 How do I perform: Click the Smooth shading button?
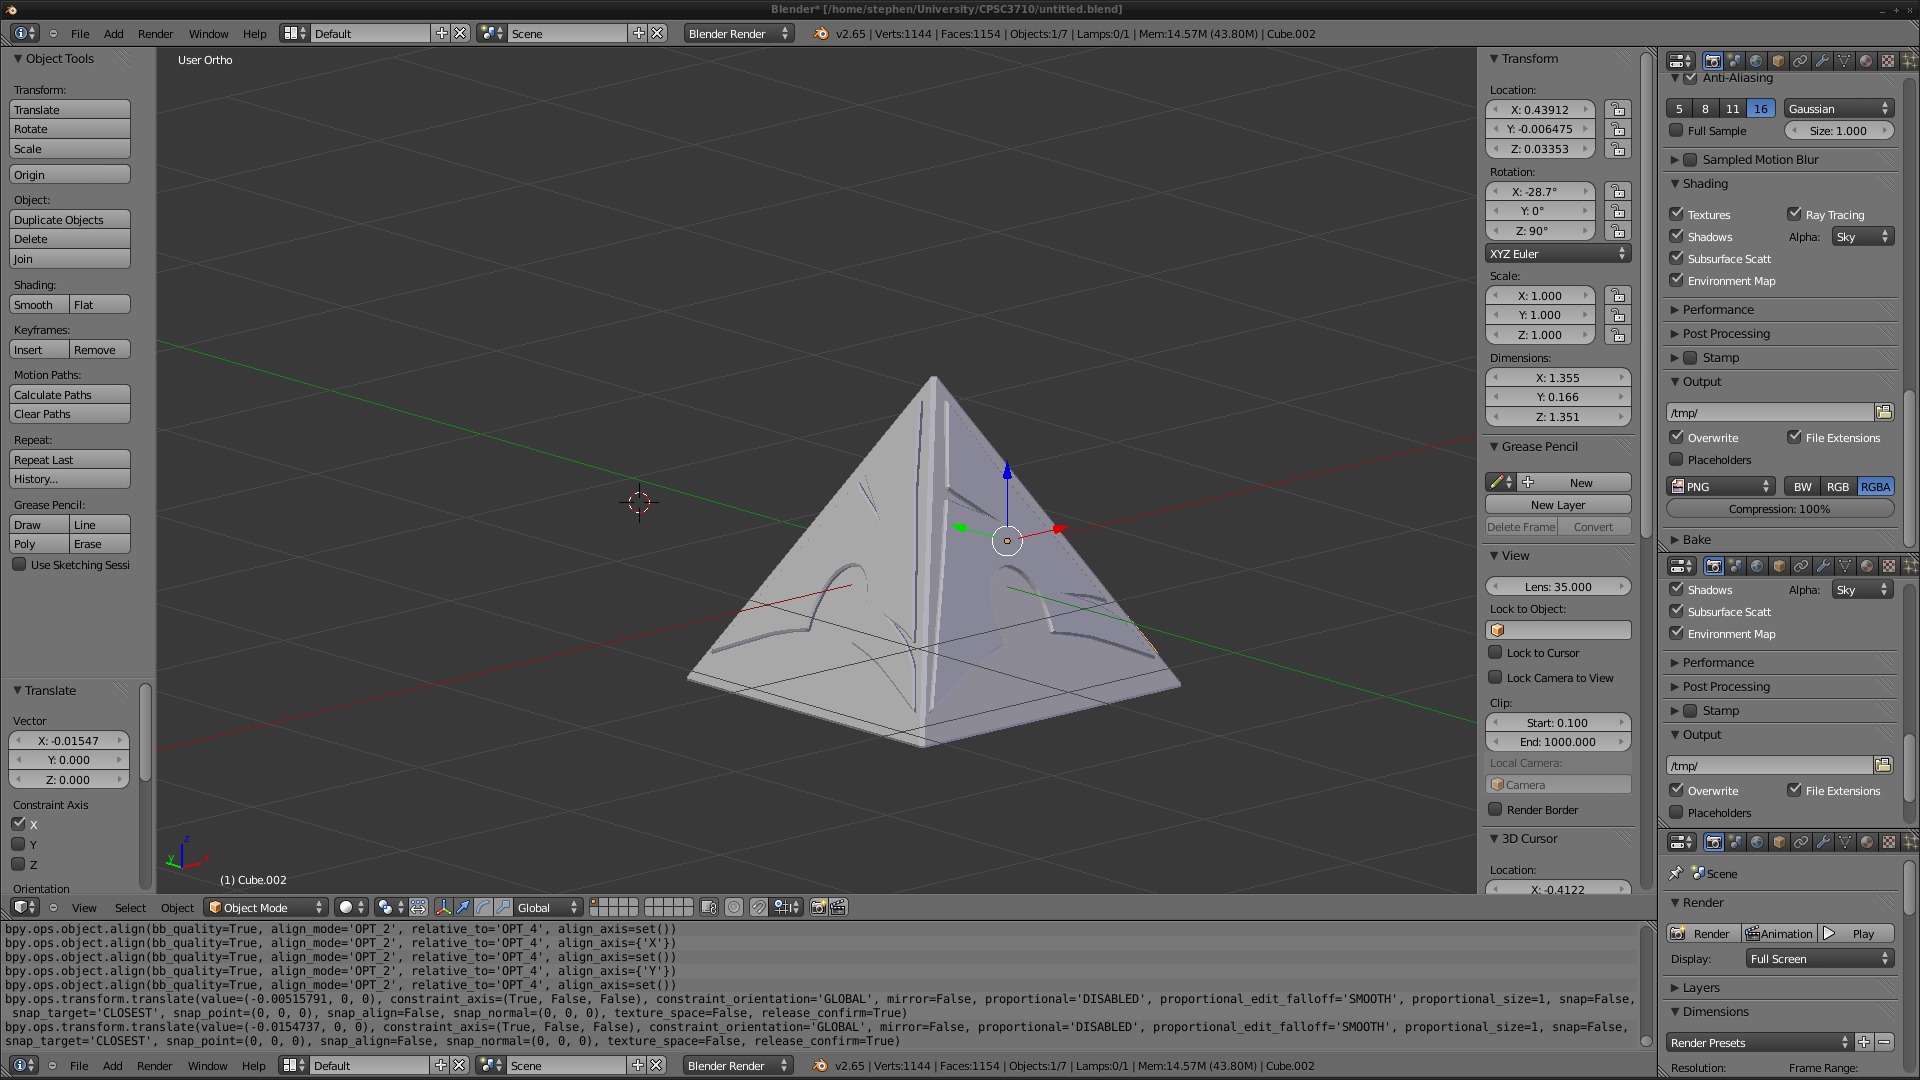click(x=39, y=304)
